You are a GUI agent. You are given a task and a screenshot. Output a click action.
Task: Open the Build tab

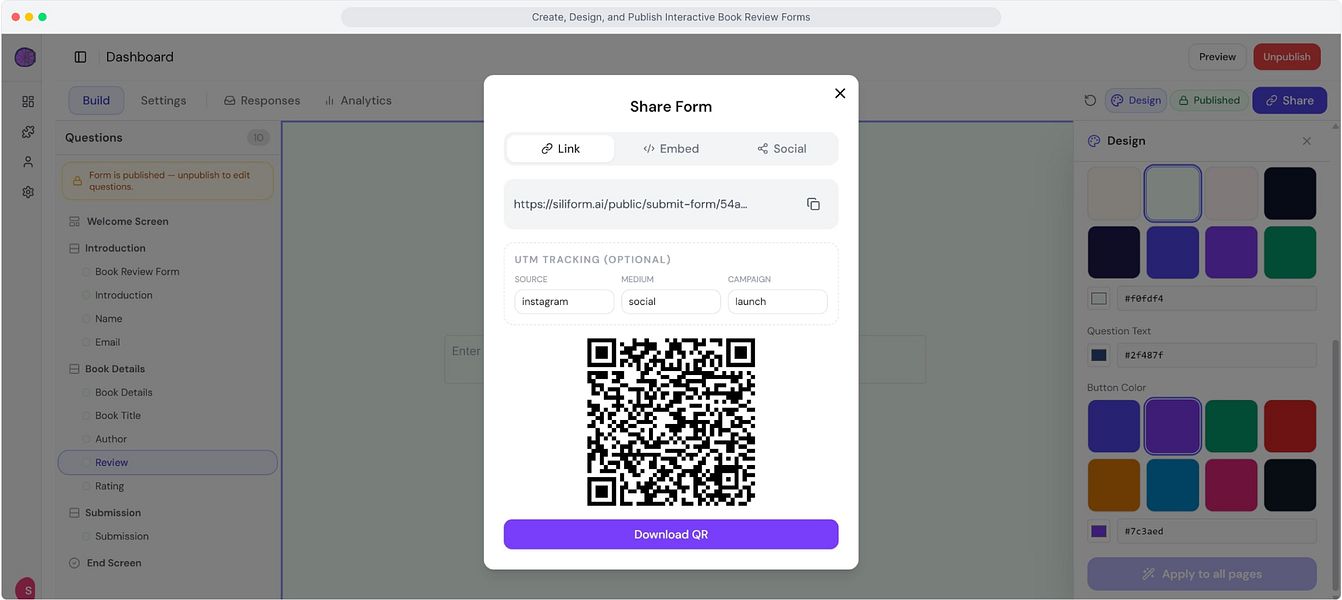point(96,100)
